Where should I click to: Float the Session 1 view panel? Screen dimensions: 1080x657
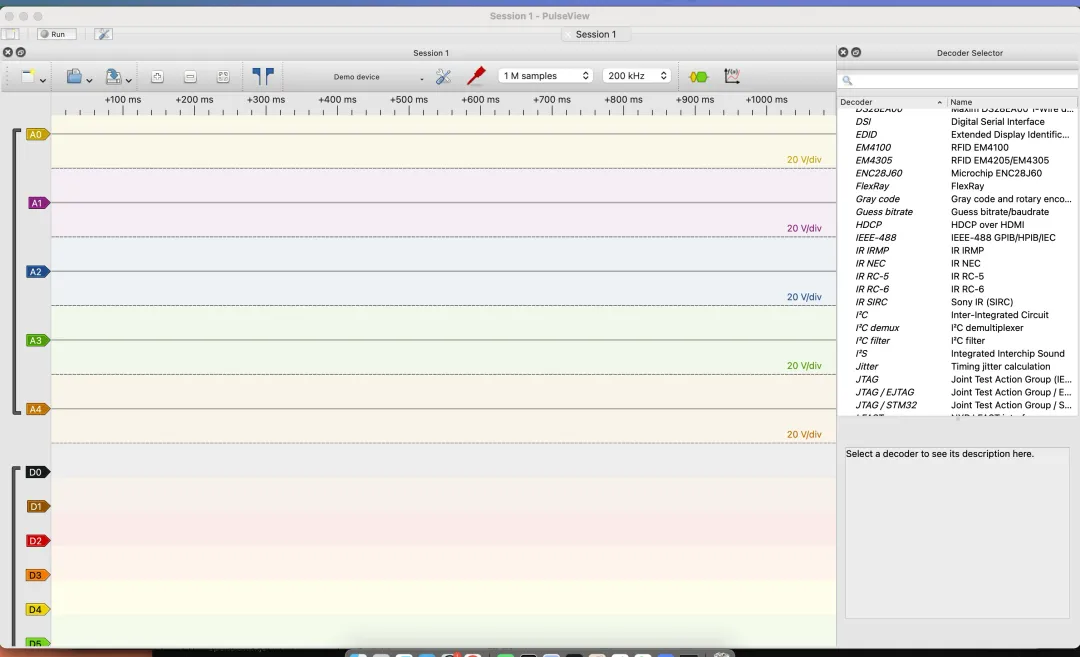pos(21,52)
